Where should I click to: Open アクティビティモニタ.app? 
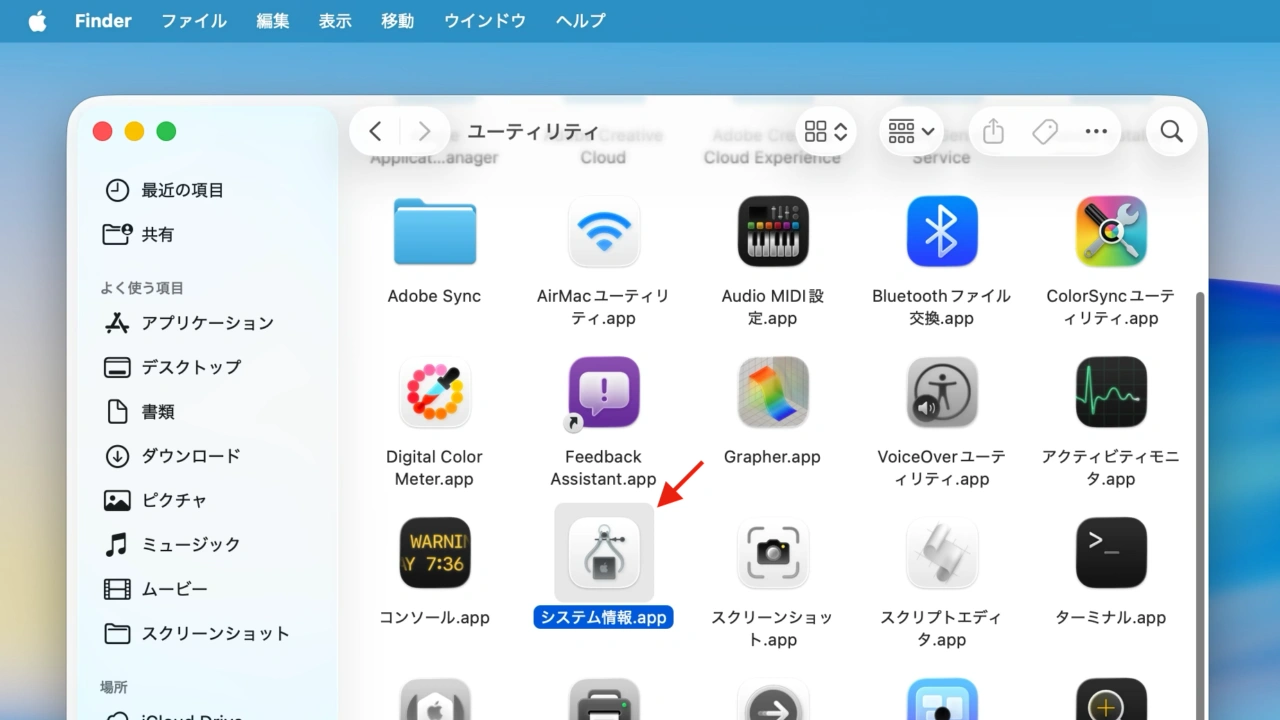tap(1110, 392)
